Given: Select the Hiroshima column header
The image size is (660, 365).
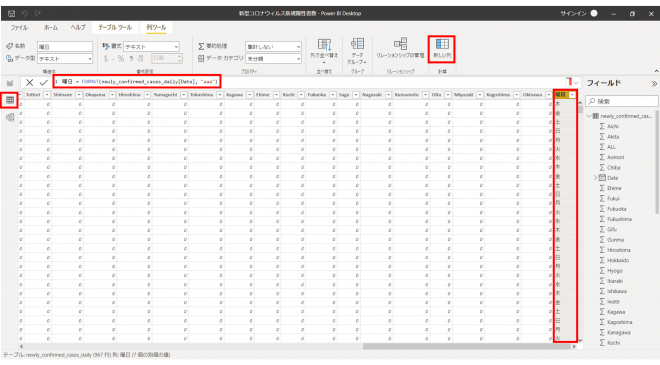Looking at the screenshot, I should pyautogui.click(x=130, y=95).
